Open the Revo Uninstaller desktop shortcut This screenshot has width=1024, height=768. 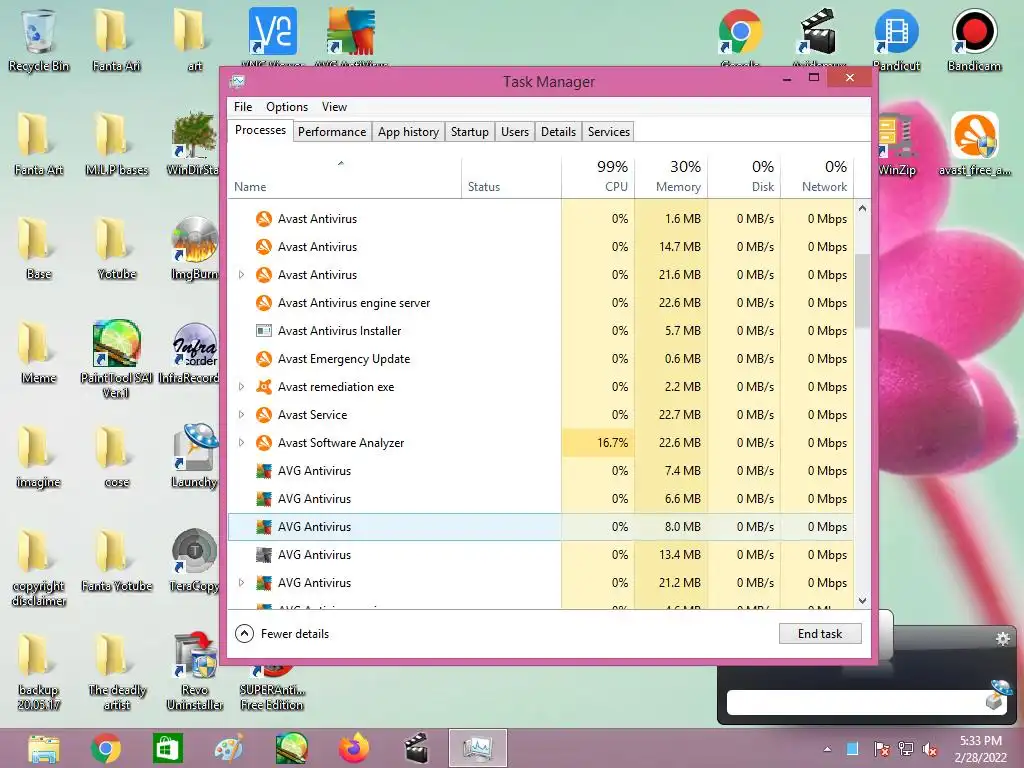[x=195, y=671]
